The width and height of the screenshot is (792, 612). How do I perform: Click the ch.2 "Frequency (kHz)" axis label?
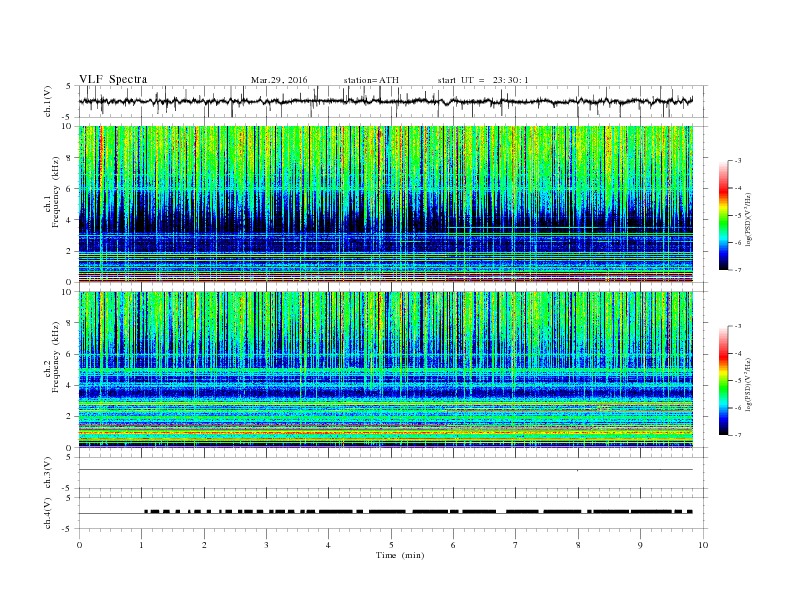56,358
